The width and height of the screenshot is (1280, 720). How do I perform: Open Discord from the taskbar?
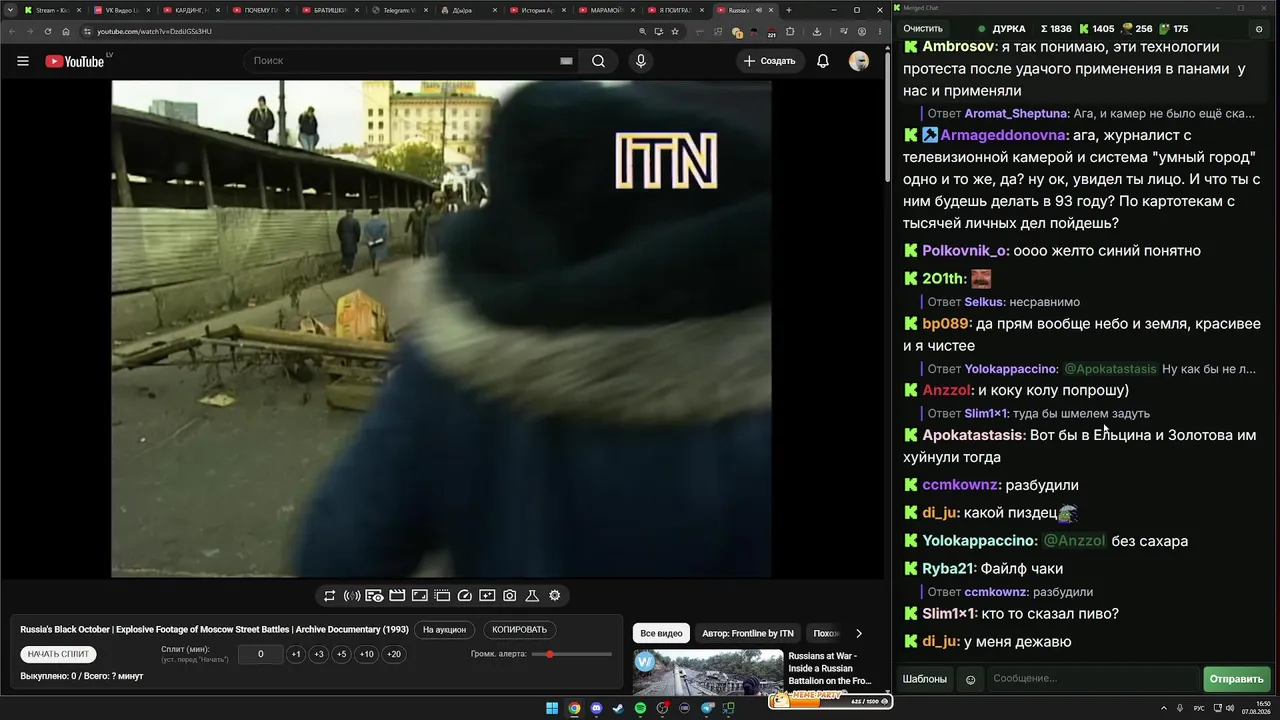click(597, 709)
